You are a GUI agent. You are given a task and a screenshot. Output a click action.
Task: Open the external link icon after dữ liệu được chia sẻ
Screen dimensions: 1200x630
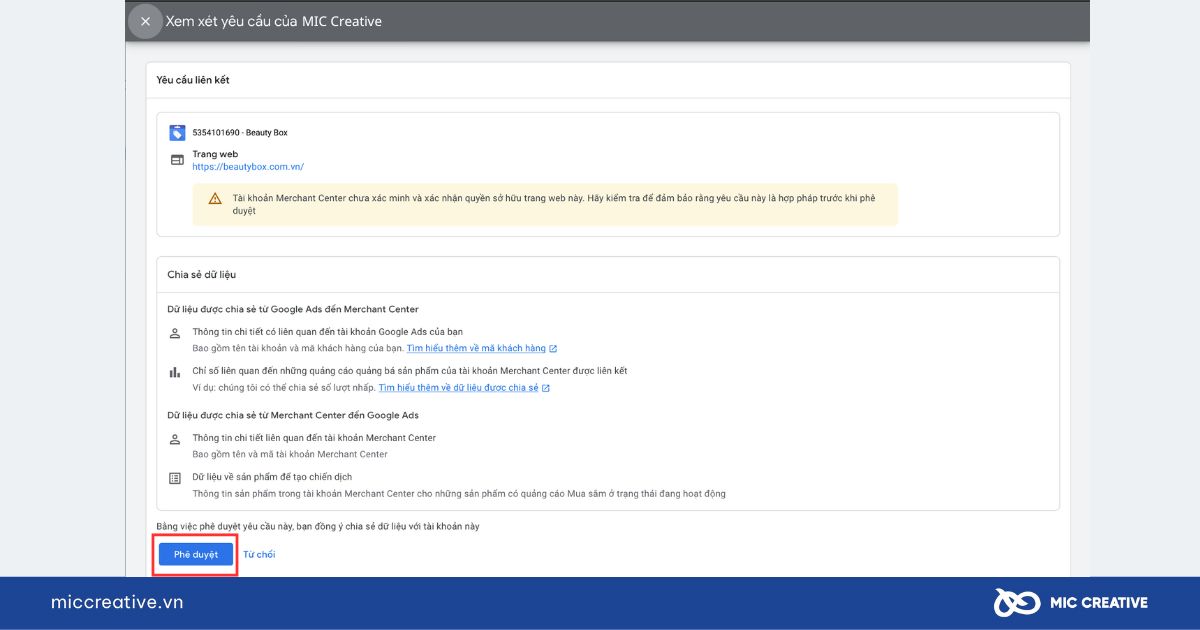tap(546, 388)
